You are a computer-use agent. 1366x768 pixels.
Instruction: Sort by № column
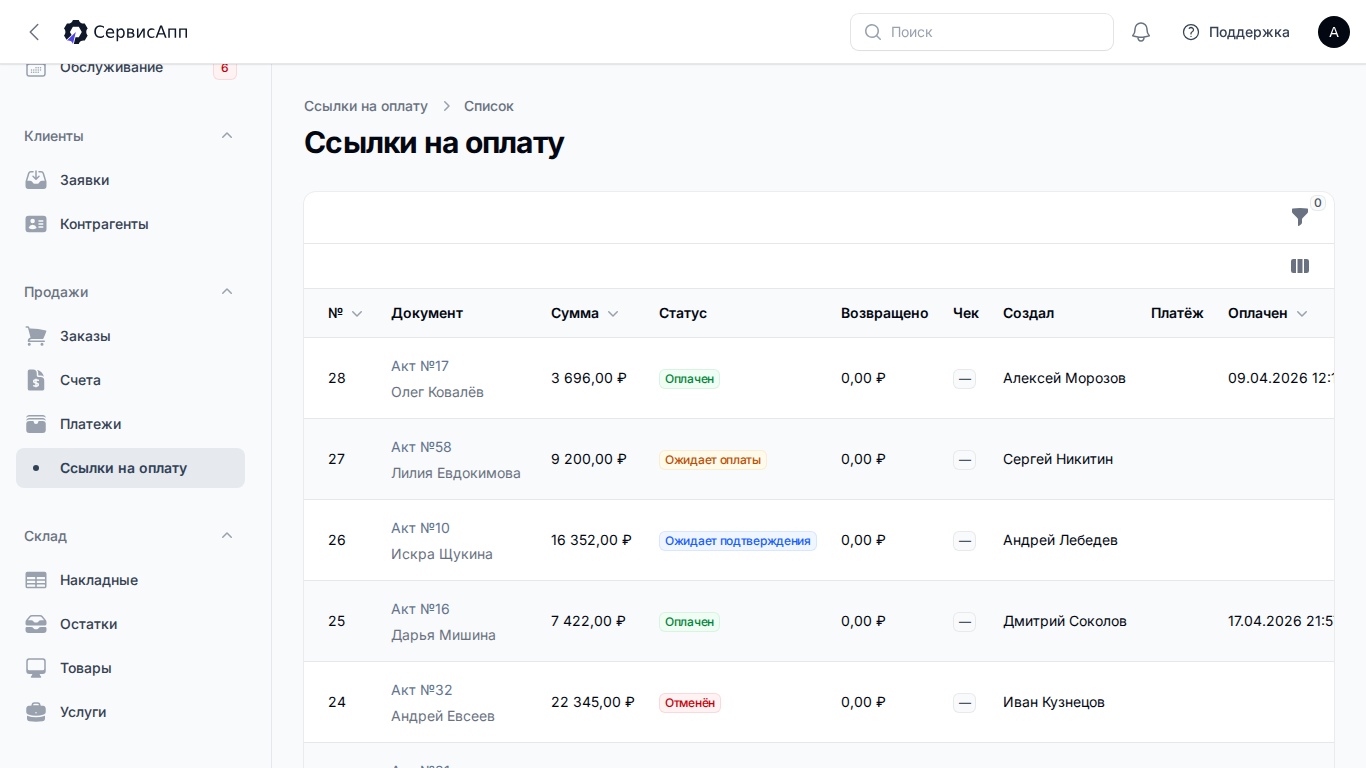point(345,313)
